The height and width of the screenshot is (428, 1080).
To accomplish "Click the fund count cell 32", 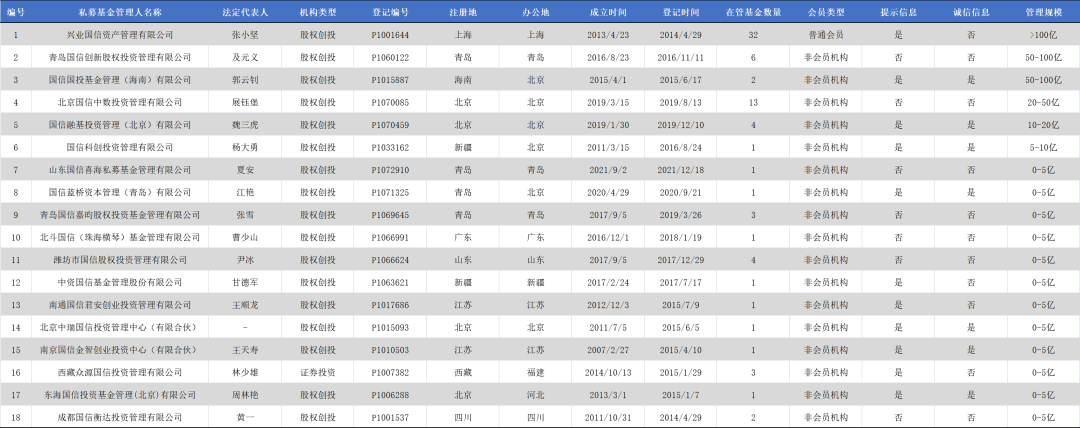I will tap(754, 34).
